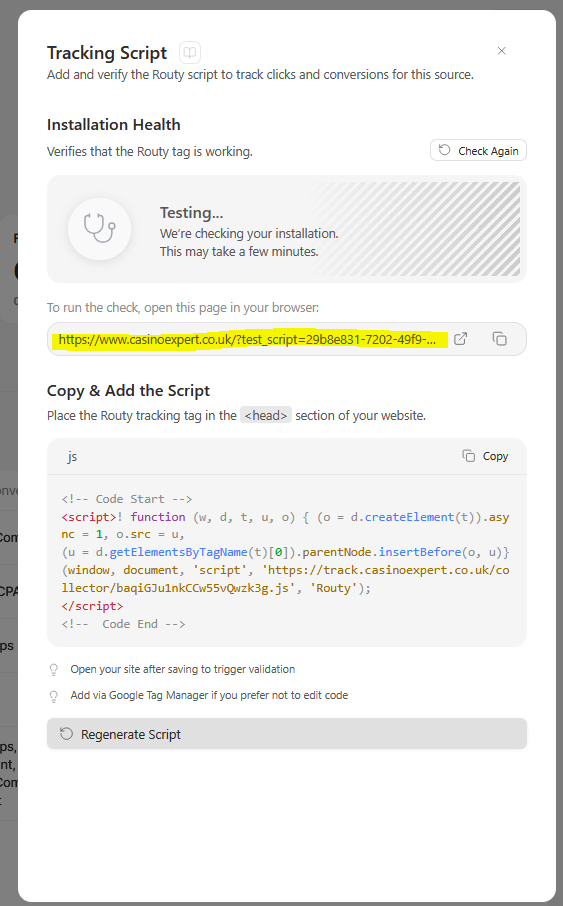Click the Check Again button
The image size is (563, 906).
(x=478, y=150)
